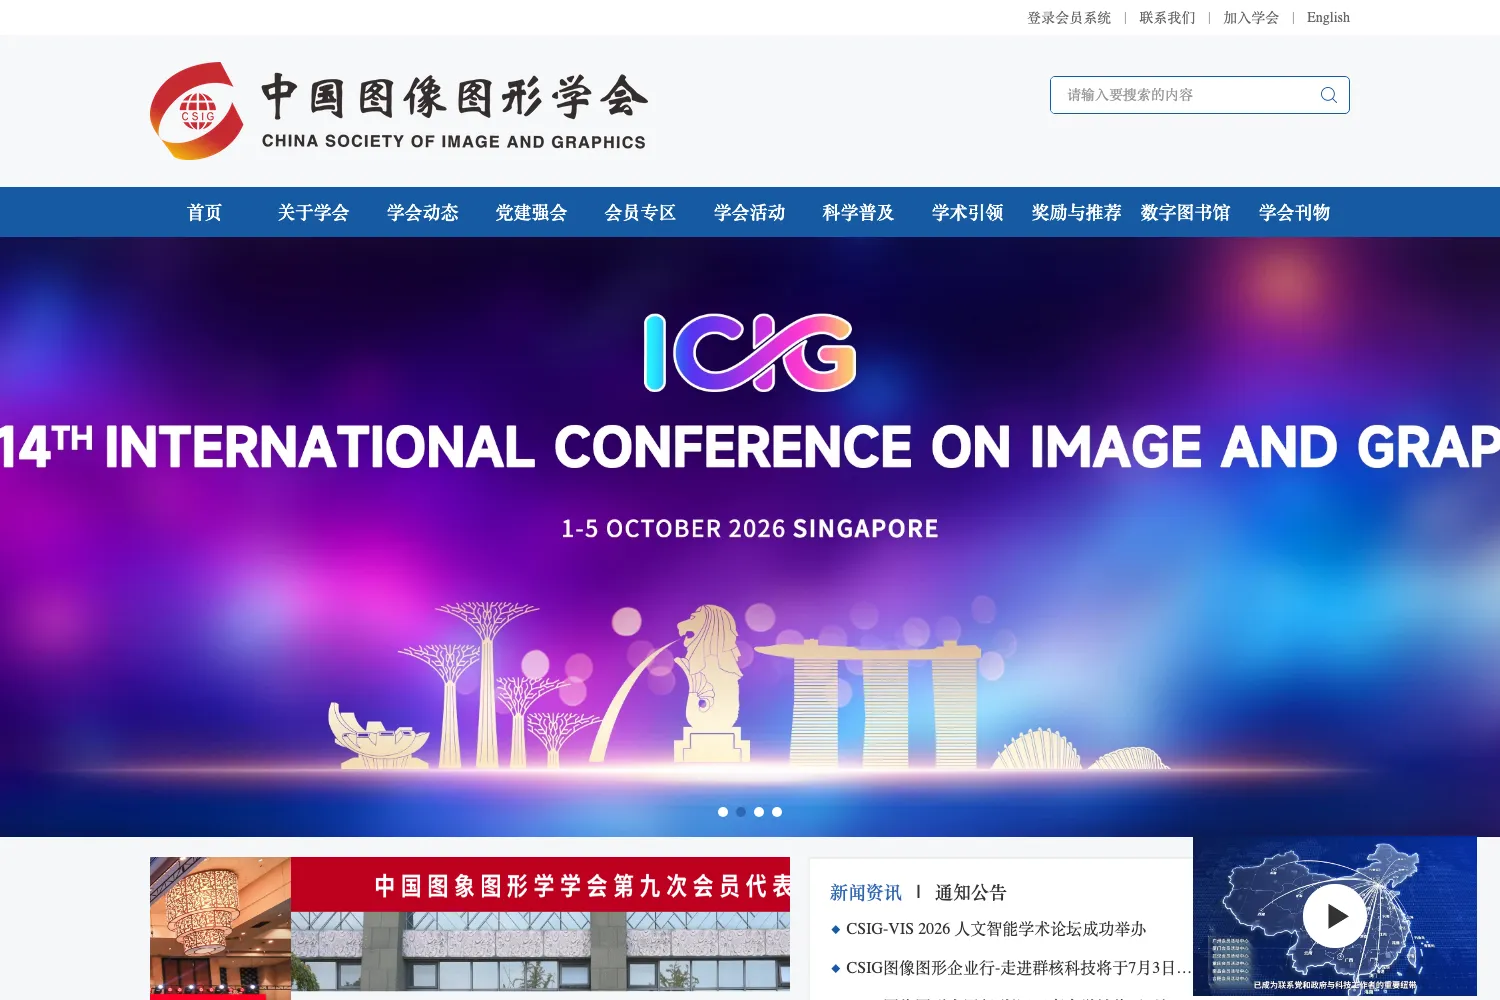The height and width of the screenshot is (1000, 1500).
Task: Open the 关于学会 menu
Action: coord(313,212)
